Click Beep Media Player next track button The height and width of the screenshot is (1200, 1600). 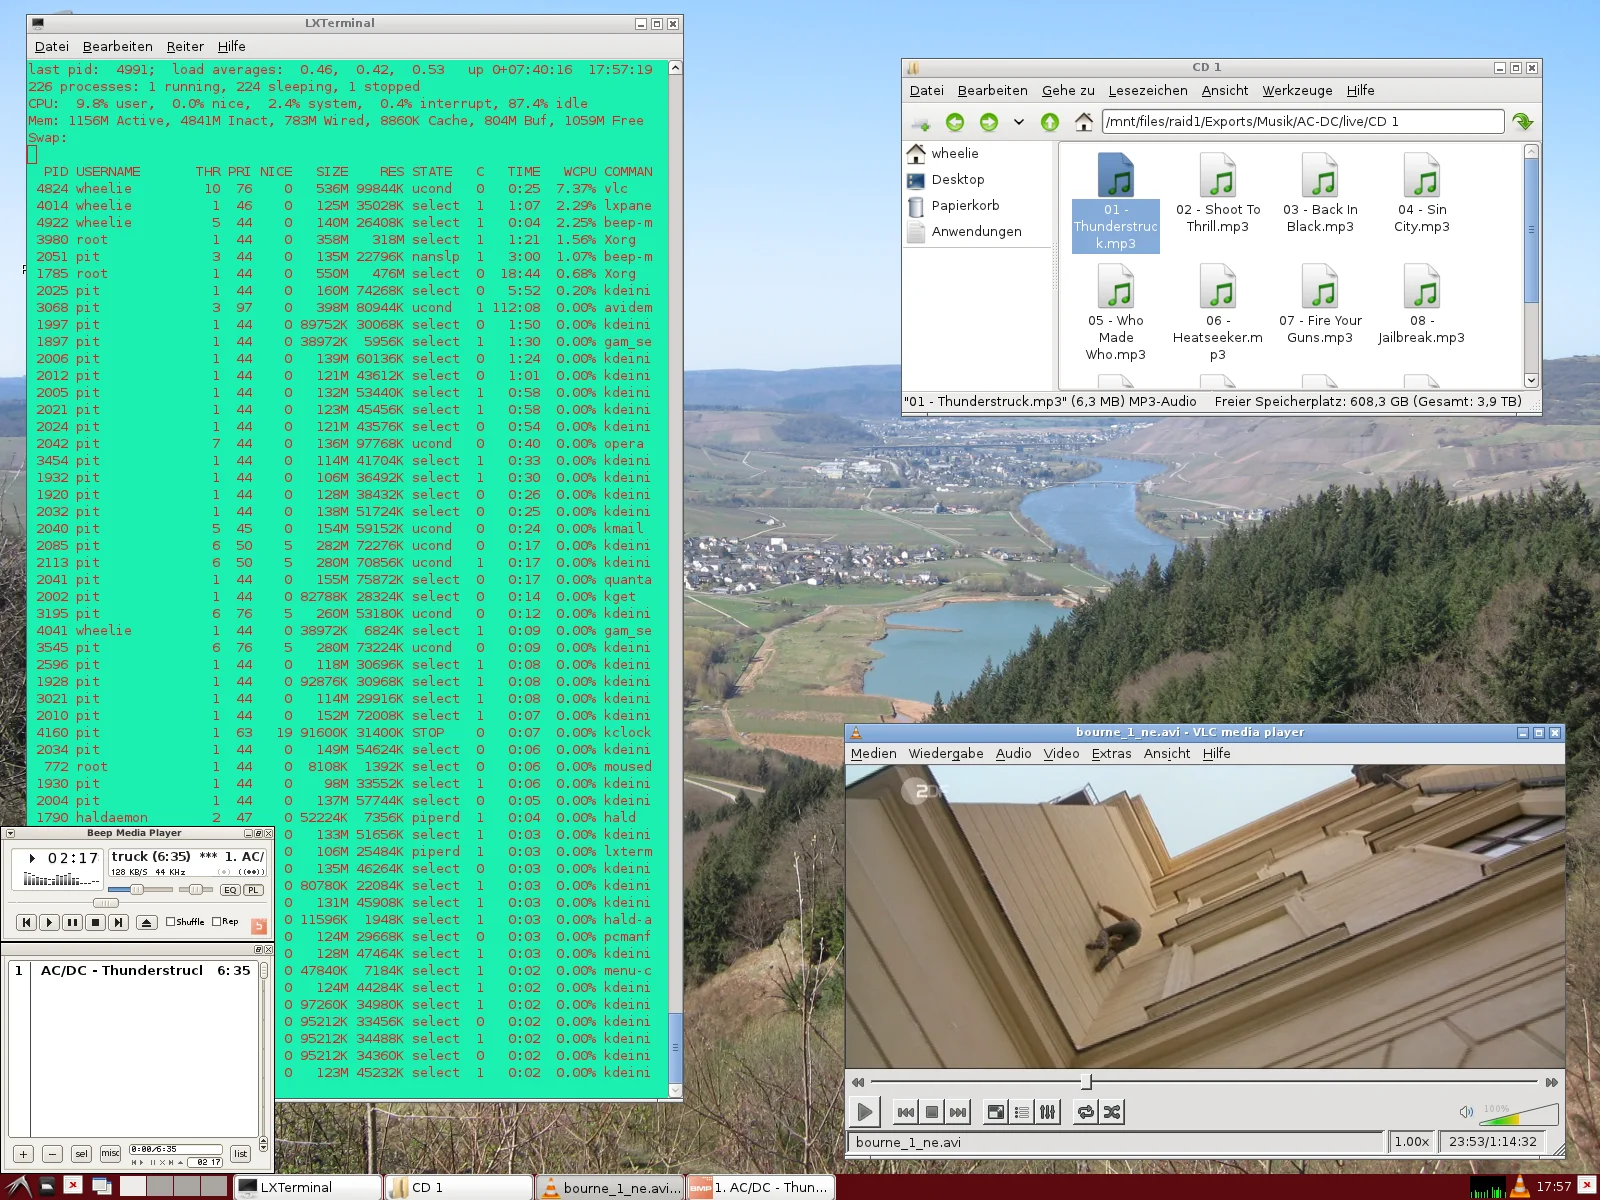coord(118,922)
